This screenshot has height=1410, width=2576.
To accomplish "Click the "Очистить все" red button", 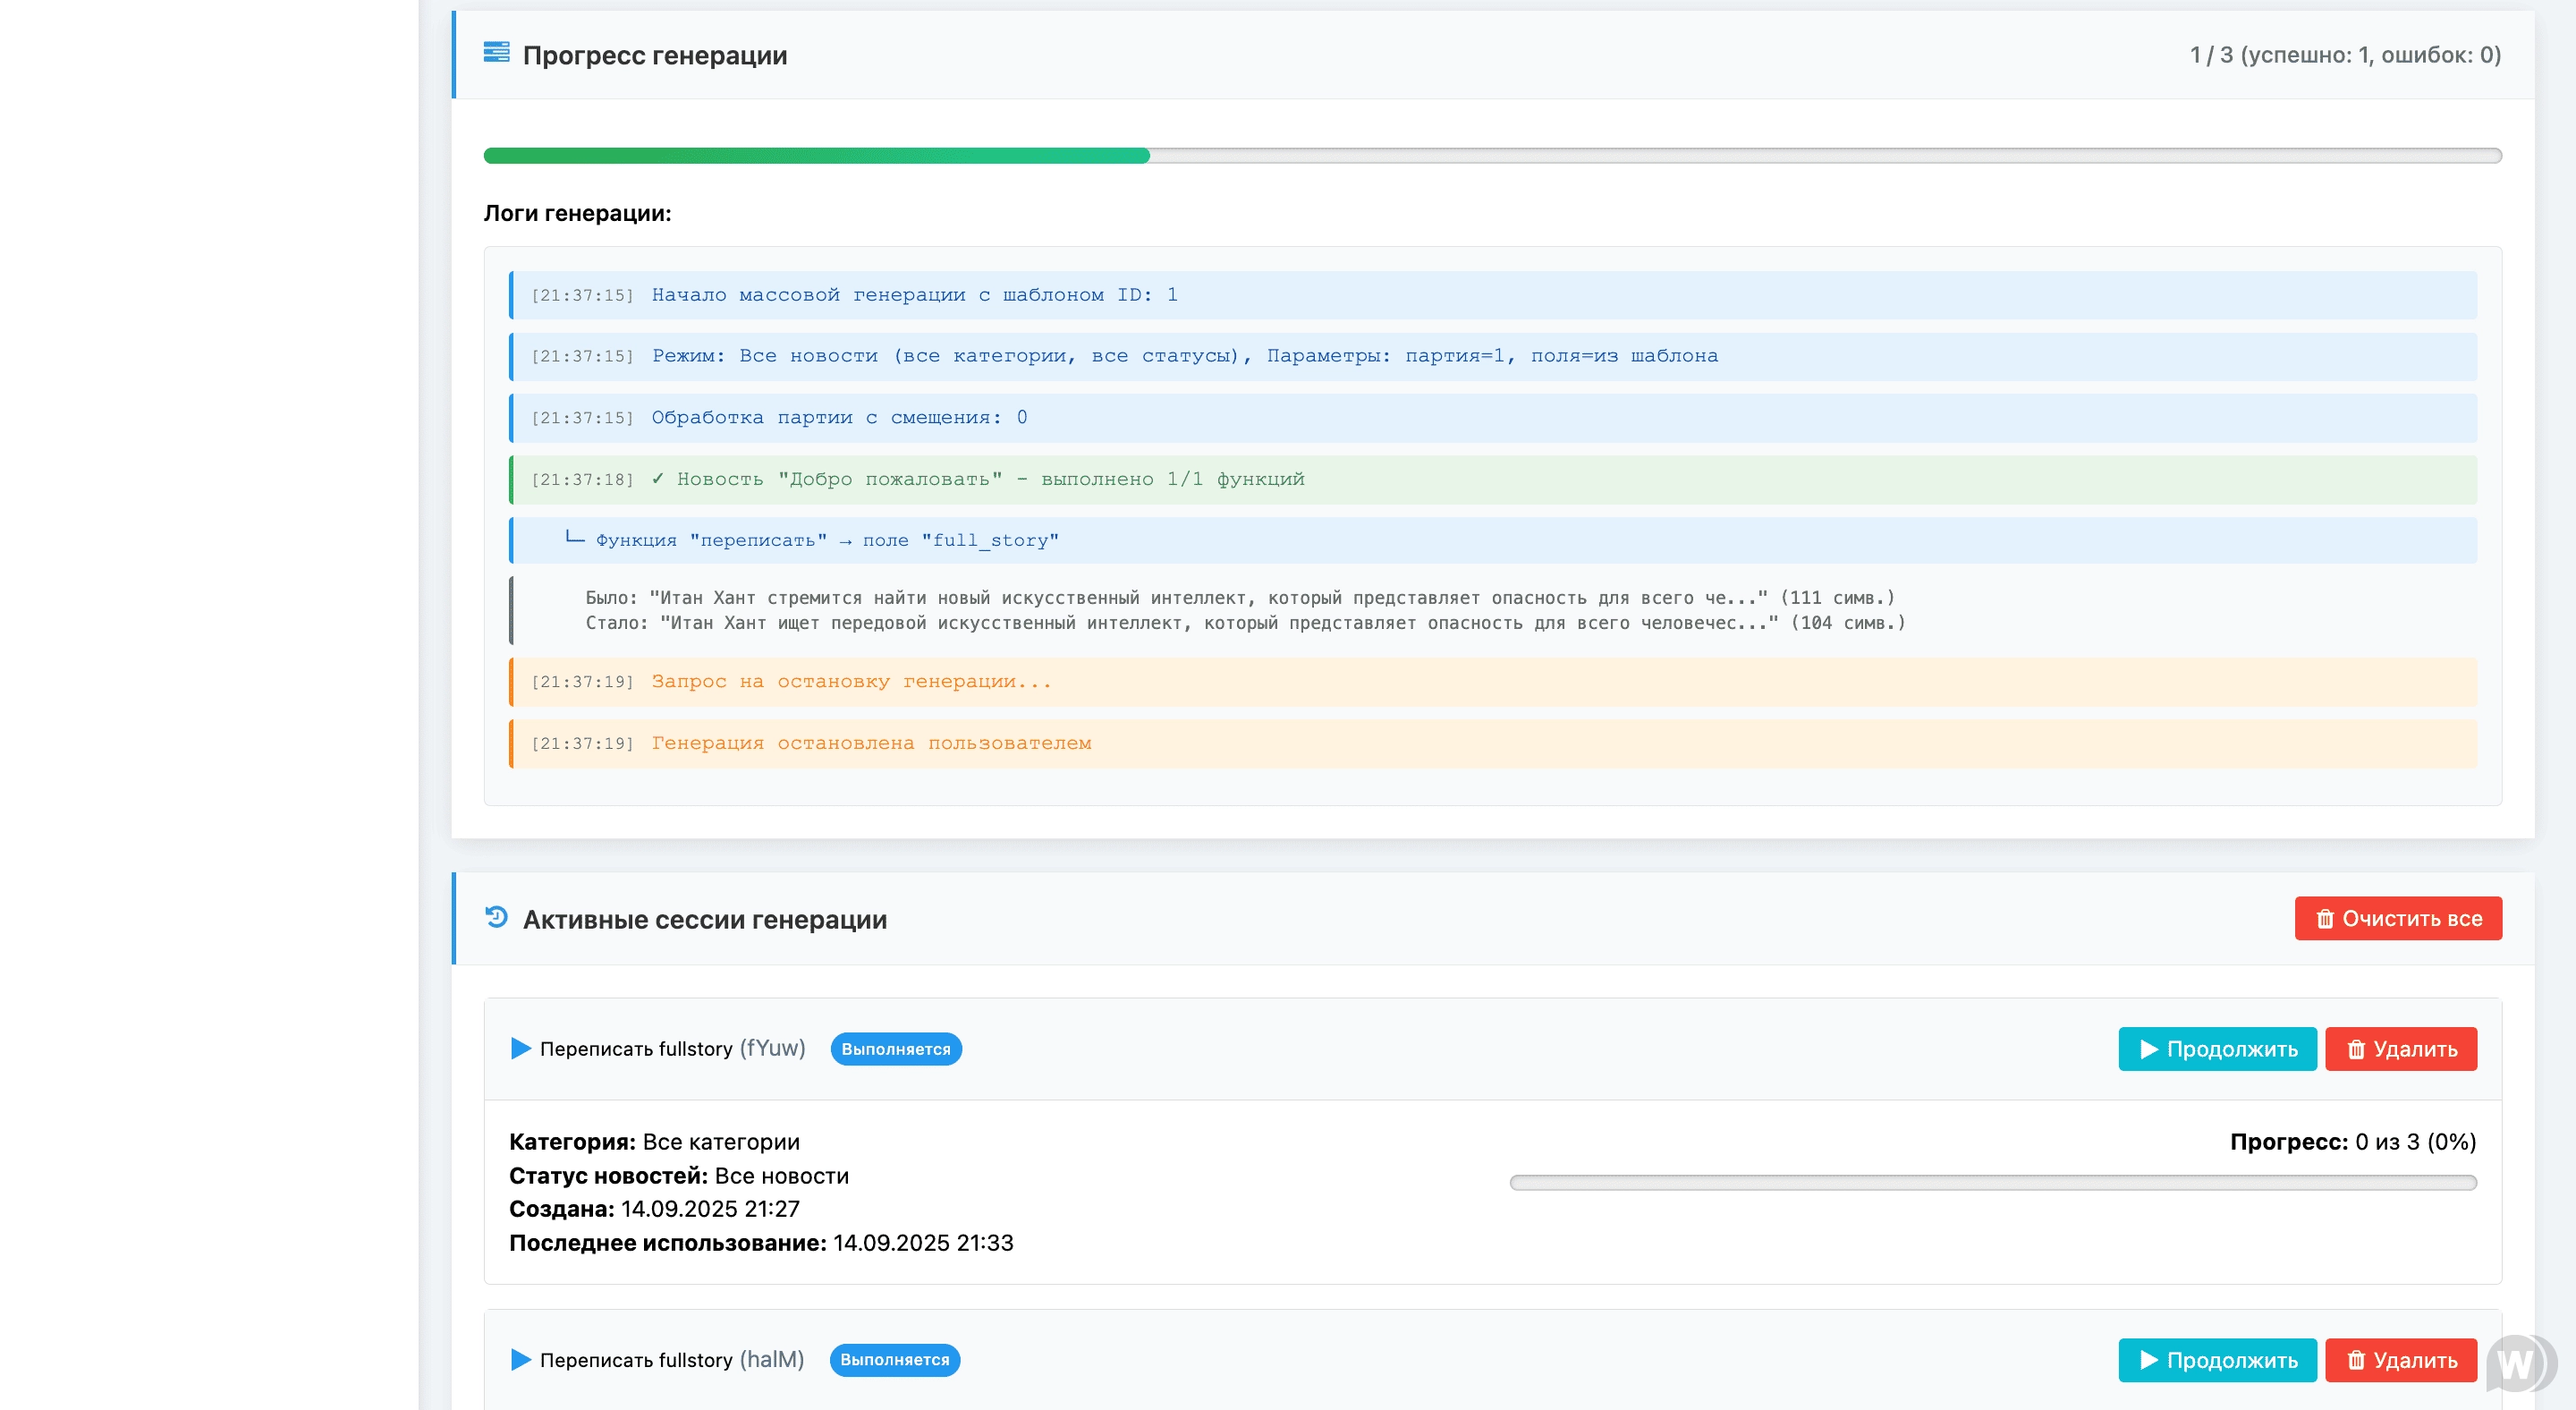I will pyautogui.click(x=2397, y=918).
